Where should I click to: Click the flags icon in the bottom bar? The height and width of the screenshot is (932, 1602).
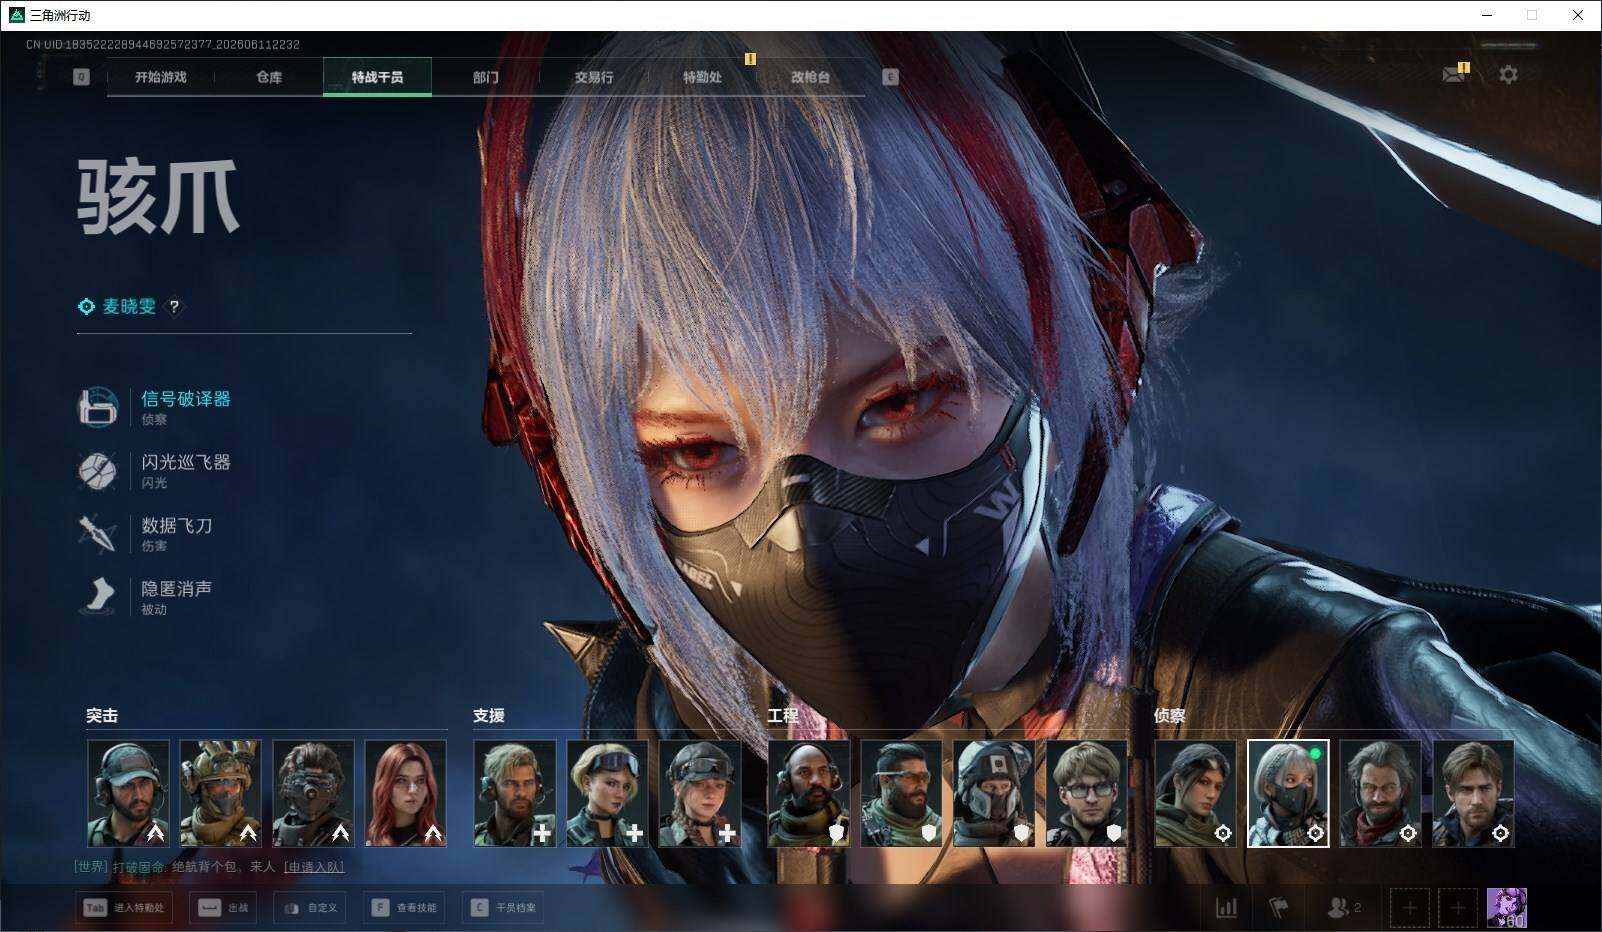(1278, 907)
